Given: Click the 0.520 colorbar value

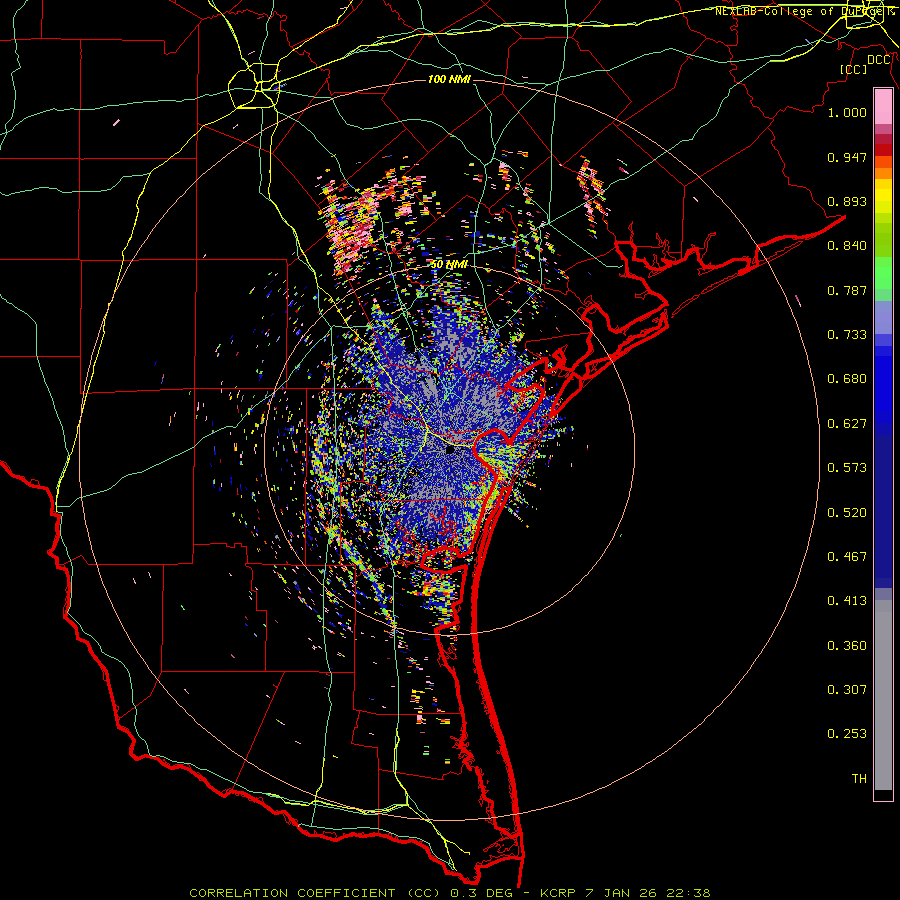Looking at the screenshot, I should [x=847, y=513].
